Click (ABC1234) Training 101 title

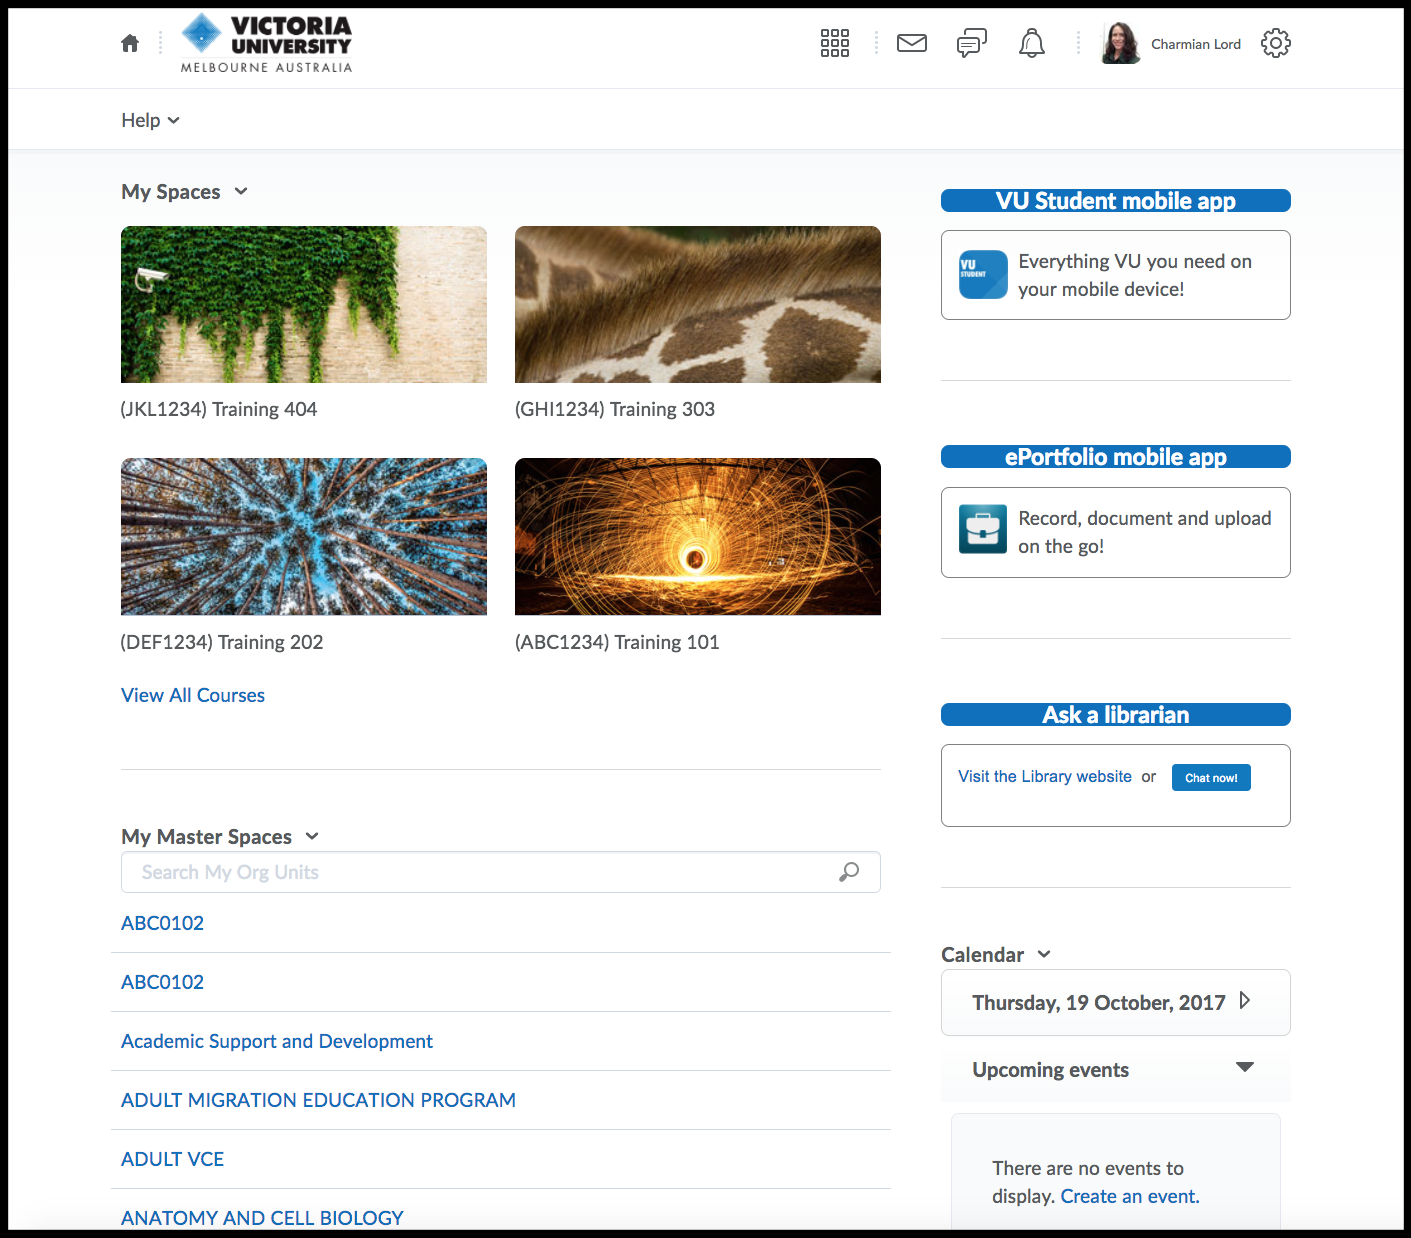[617, 642]
